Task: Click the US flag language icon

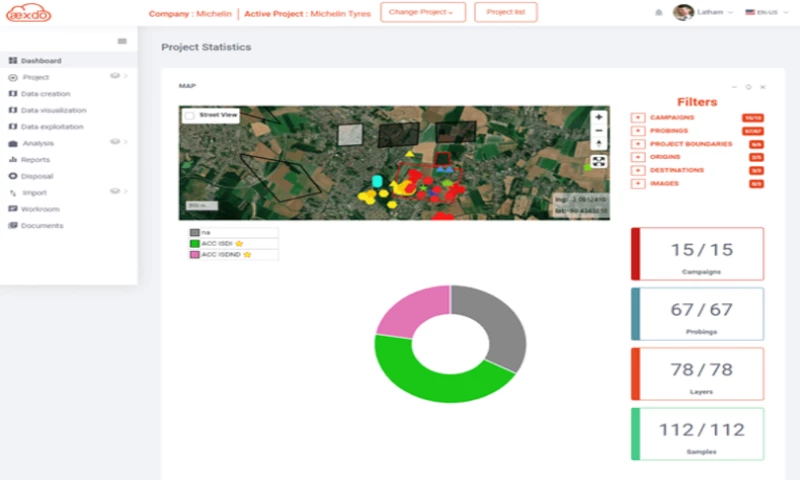Action: [x=750, y=12]
